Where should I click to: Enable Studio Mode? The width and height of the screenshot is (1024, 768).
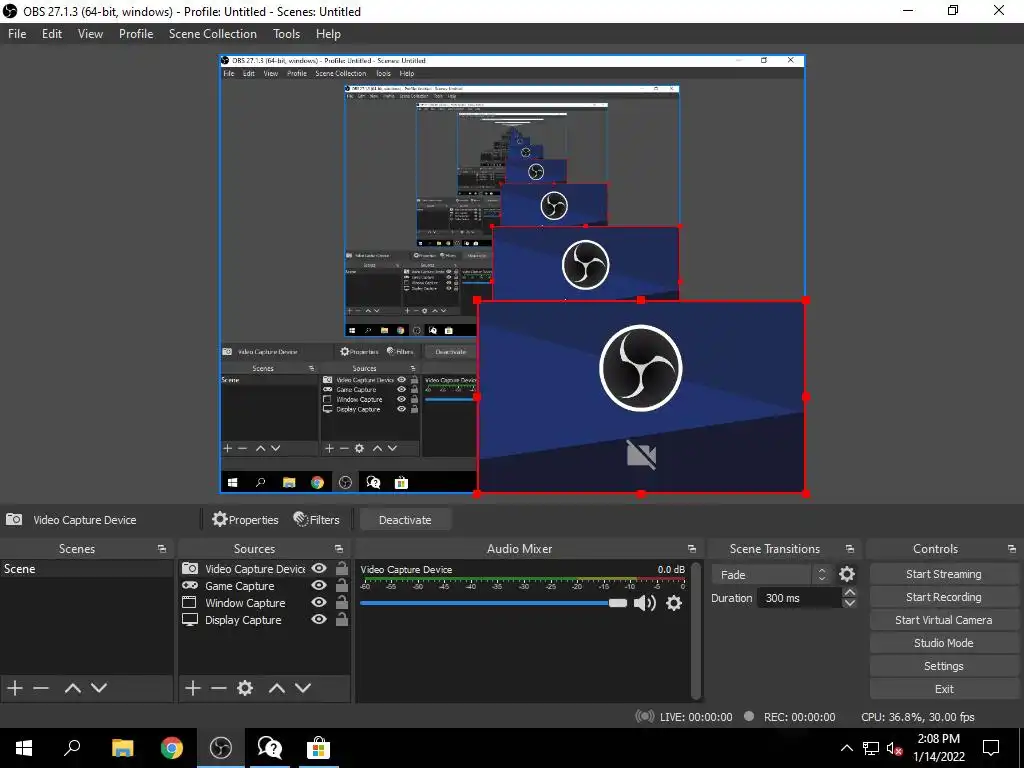click(943, 643)
